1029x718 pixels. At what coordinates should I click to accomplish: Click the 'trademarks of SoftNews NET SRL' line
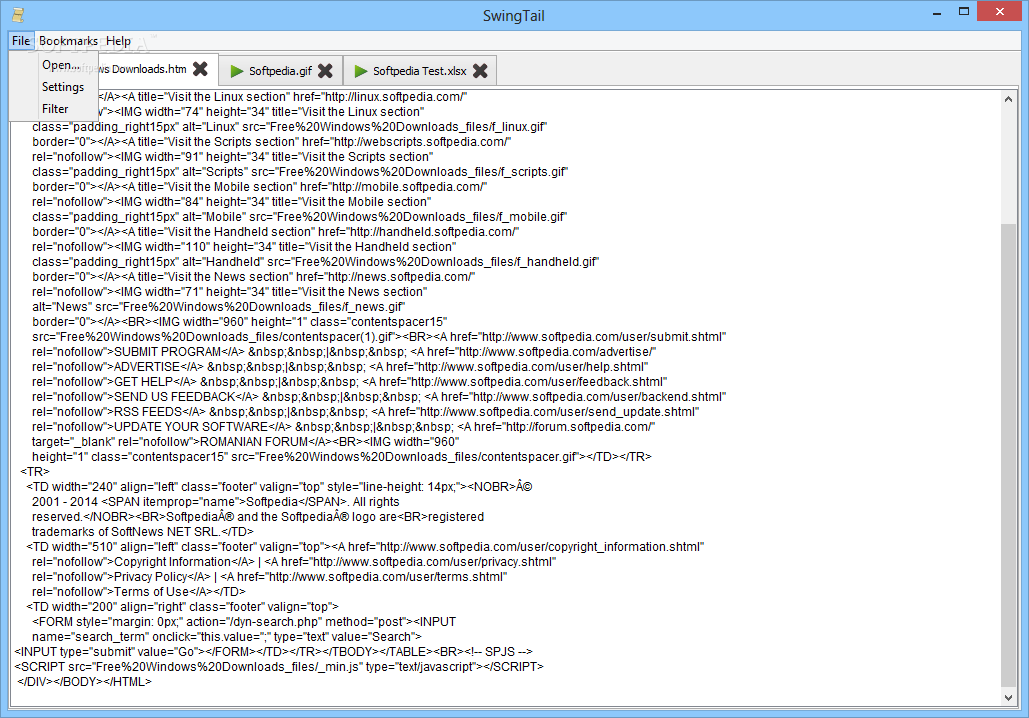(142, 532)
